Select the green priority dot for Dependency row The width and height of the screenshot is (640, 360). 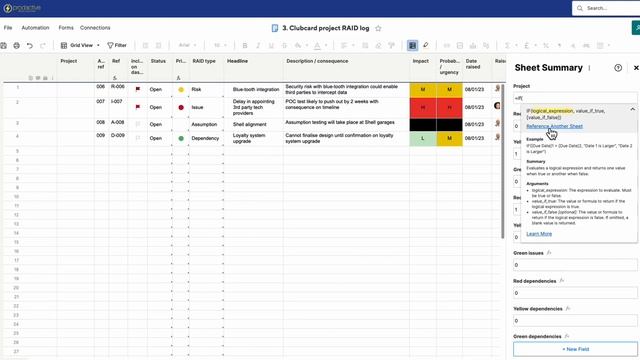point(181,138)
